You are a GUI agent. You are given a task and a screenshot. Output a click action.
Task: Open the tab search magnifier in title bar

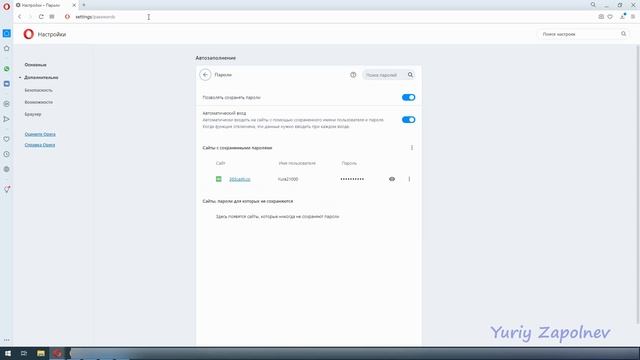(x=593, y=5)
